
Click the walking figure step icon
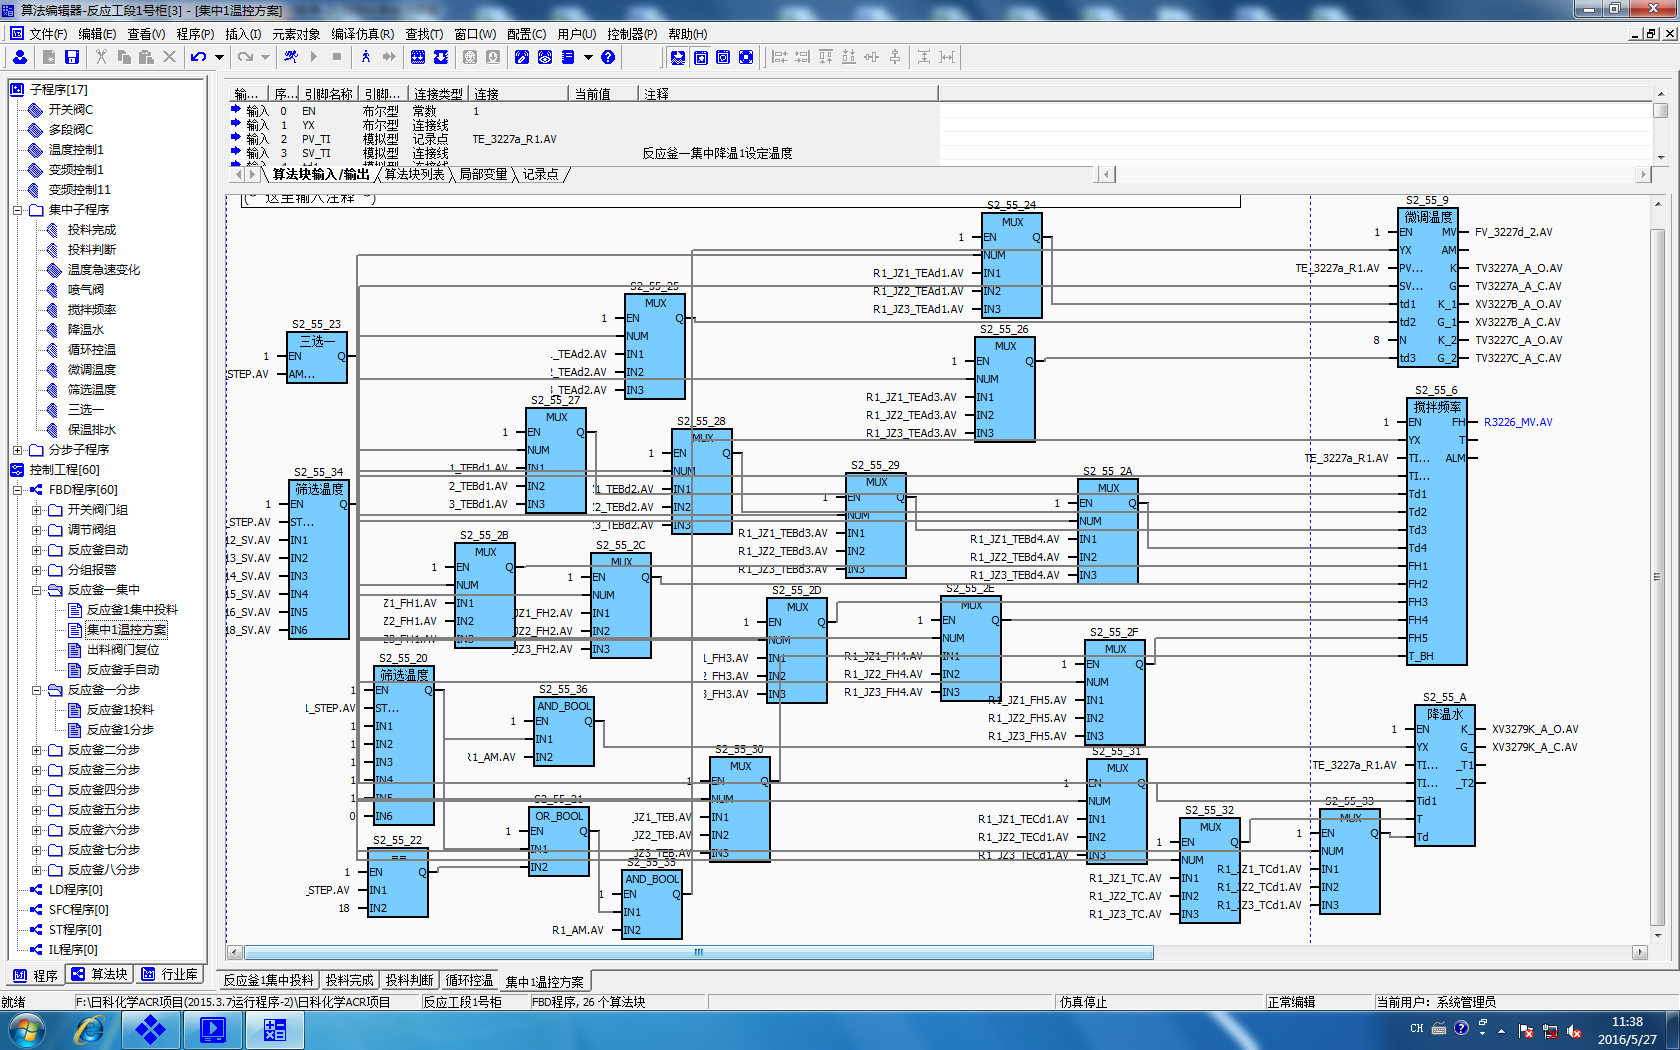click(366, 57)
